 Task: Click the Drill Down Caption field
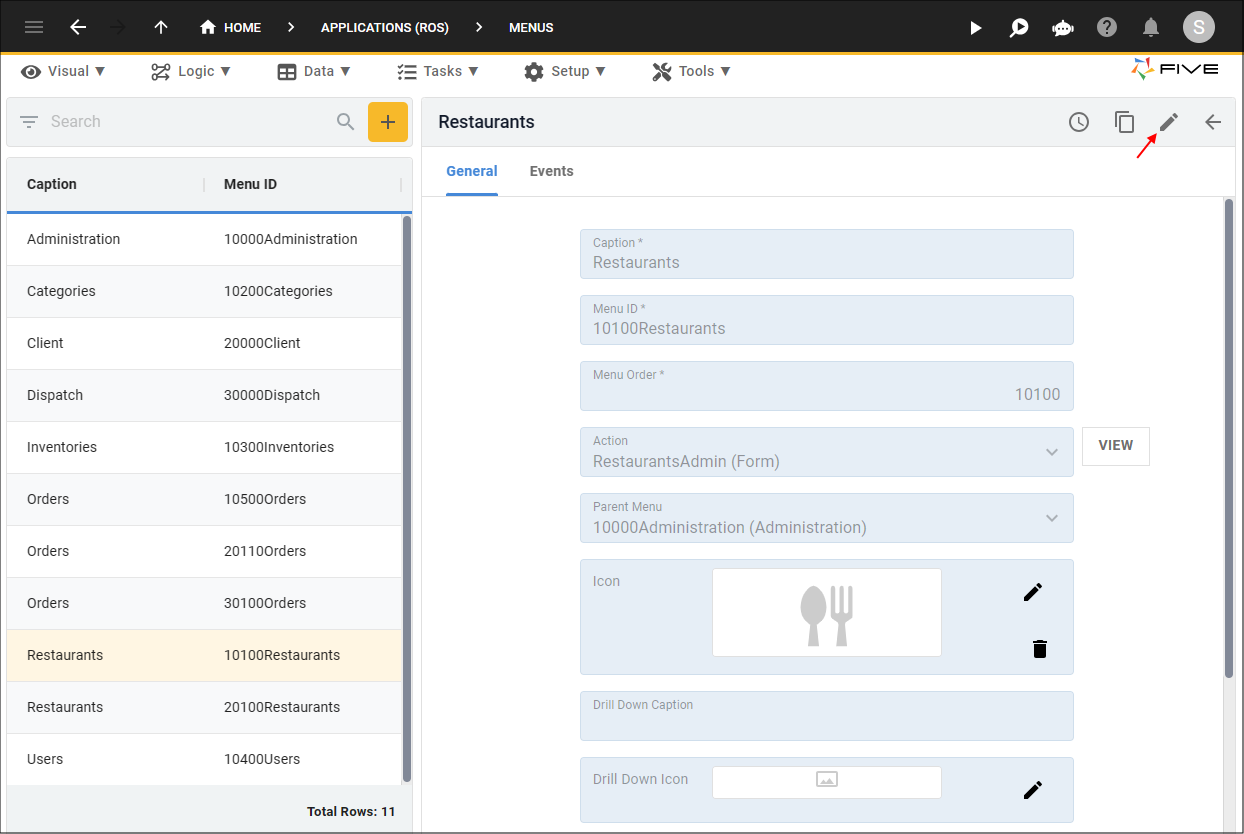pos(827,716)
